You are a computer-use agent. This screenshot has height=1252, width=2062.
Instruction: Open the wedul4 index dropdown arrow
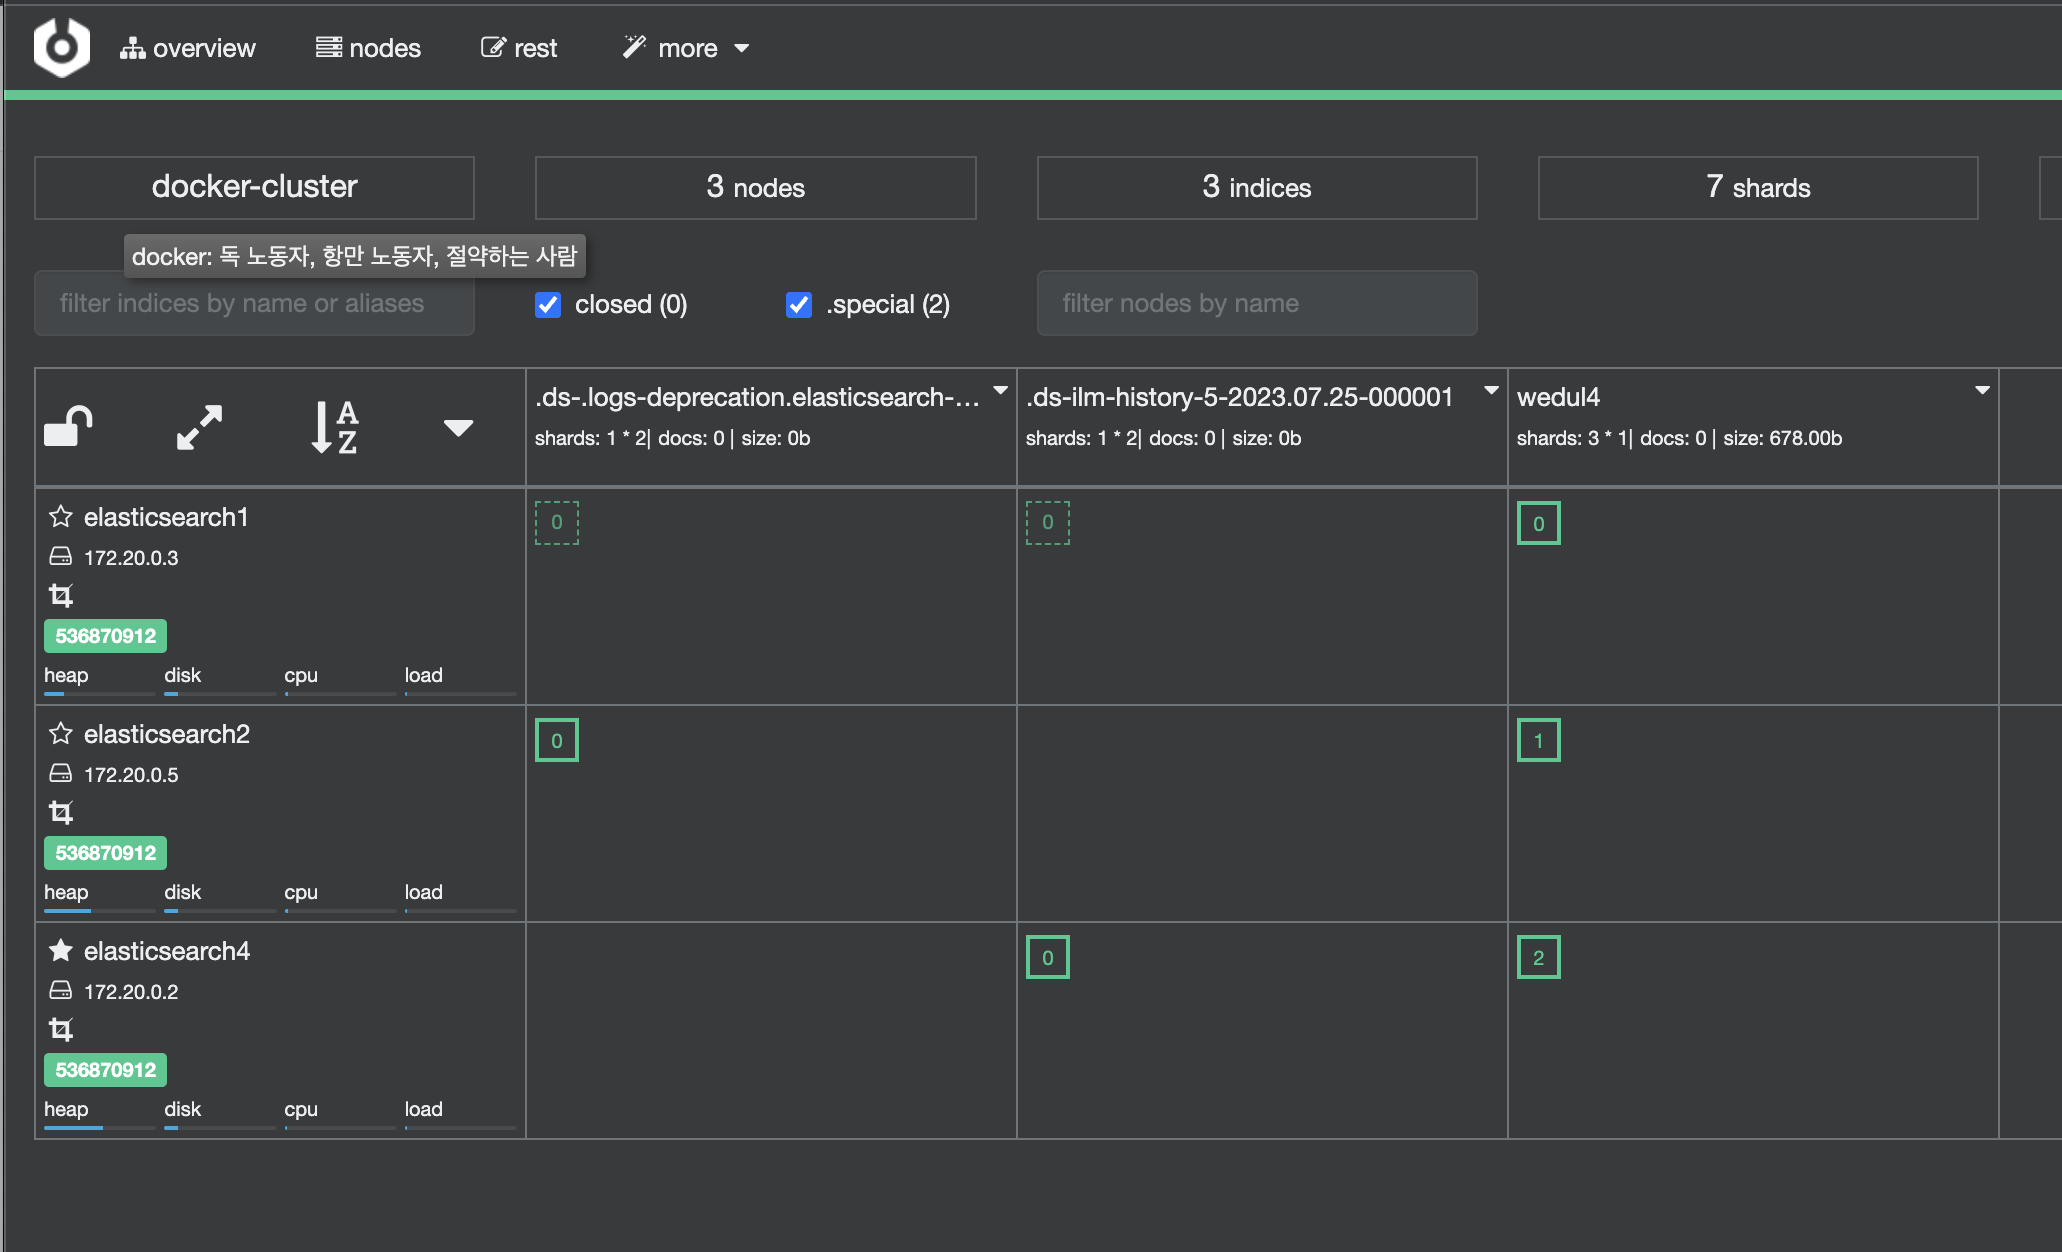(x=1981, y=391)
